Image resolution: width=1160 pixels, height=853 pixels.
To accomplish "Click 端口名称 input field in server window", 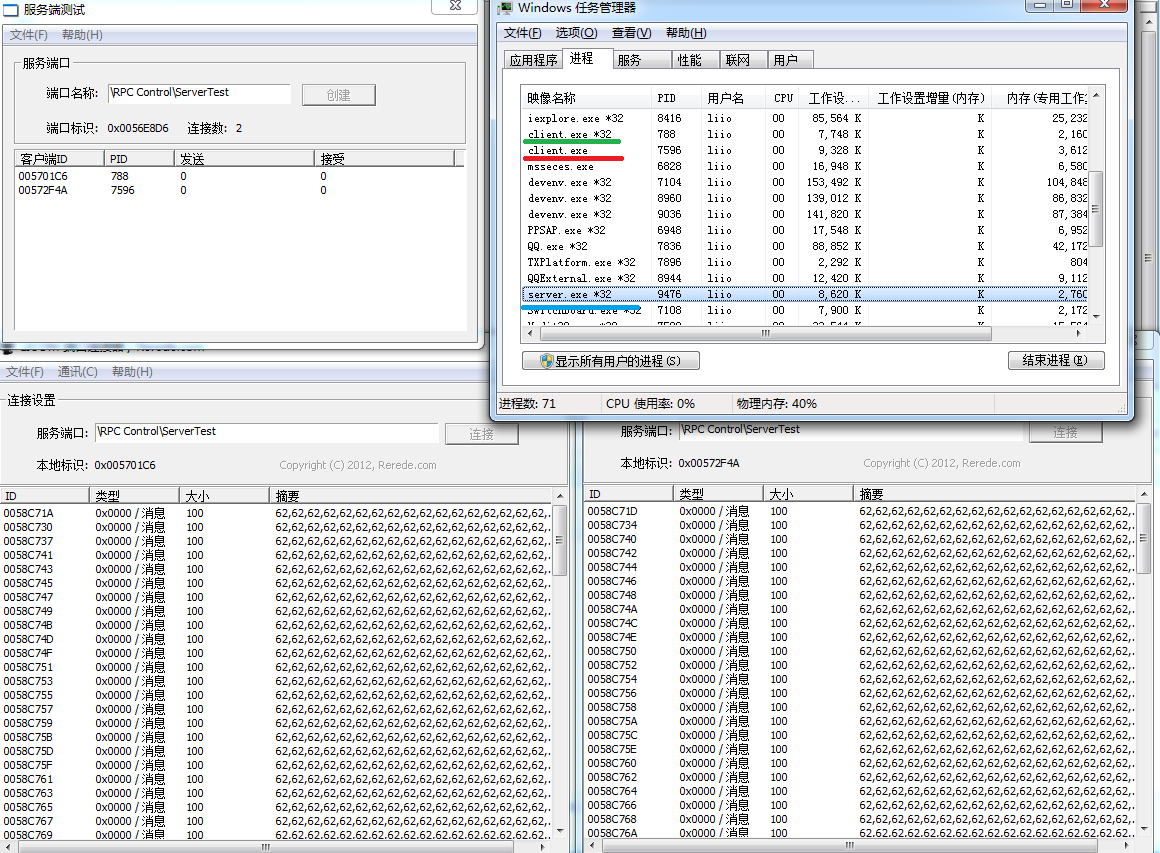I will [200, 93].
